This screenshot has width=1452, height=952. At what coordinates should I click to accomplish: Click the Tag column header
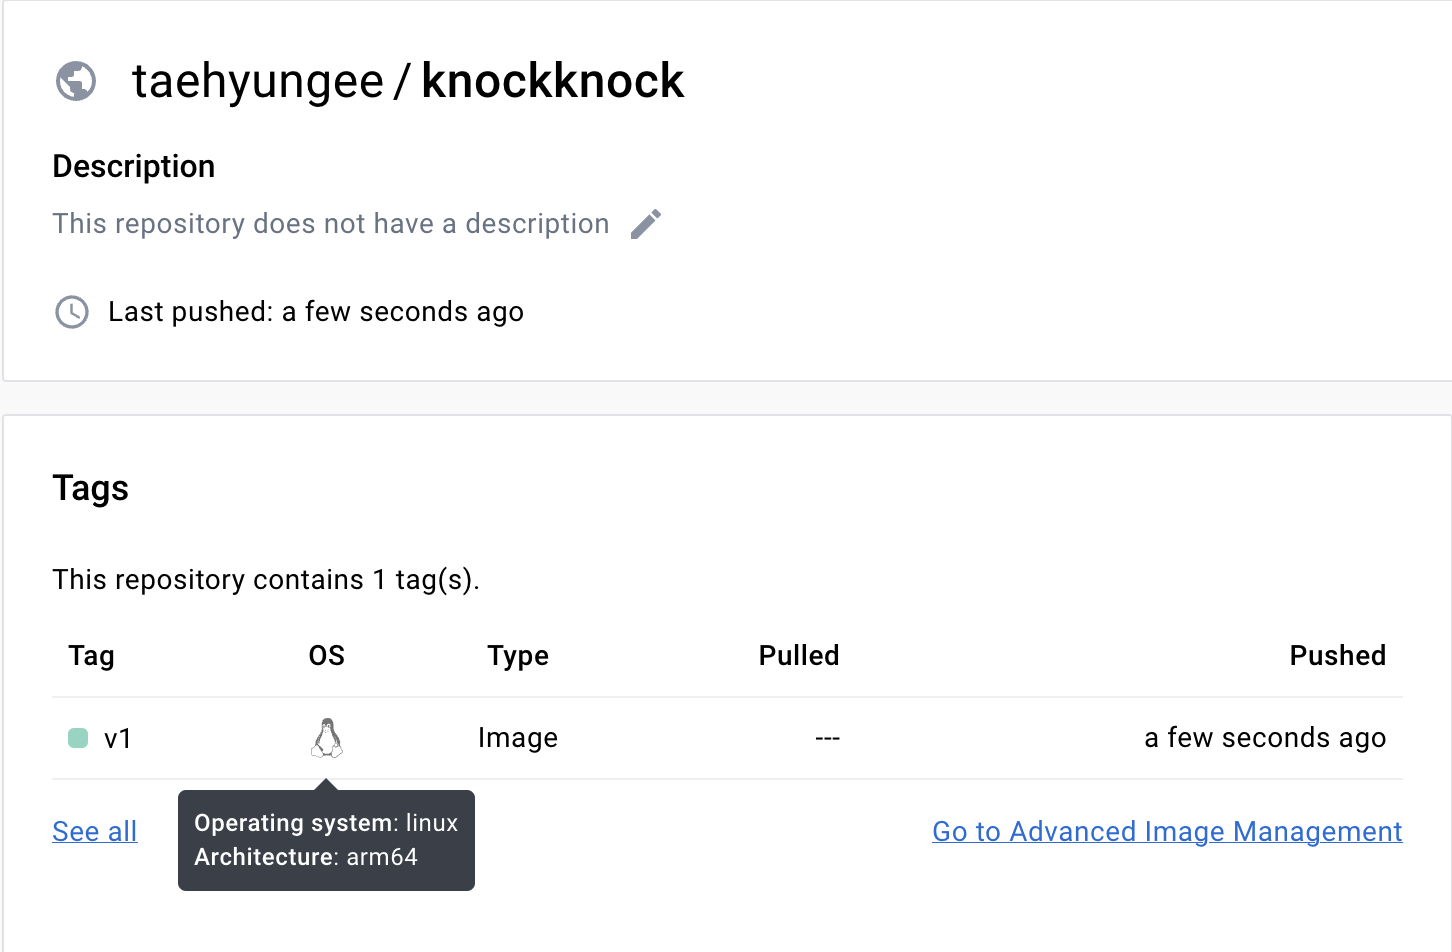coord(91,656)
